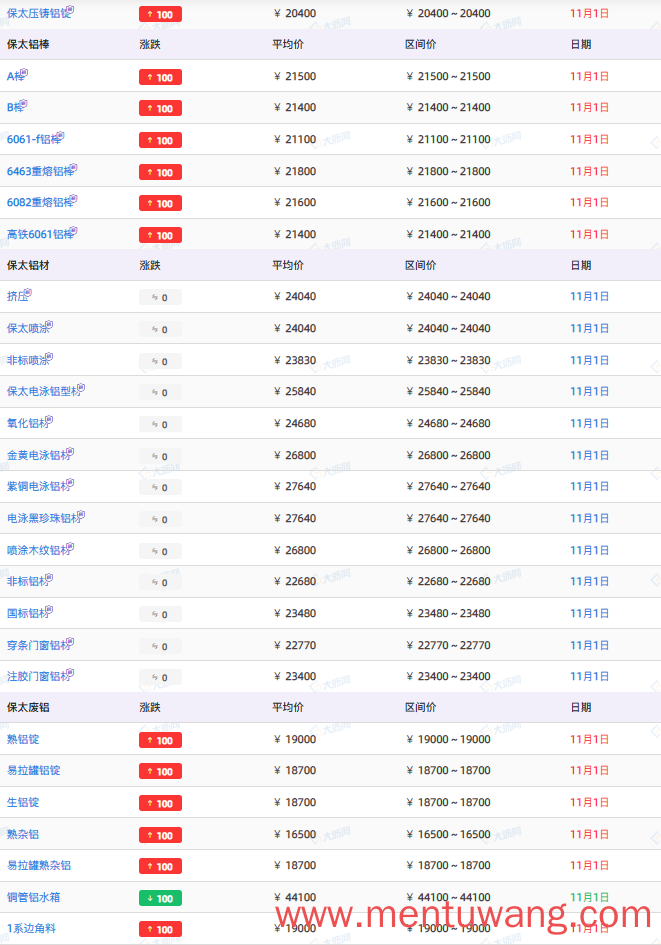Click the price range ¥ 22770 ~ 22770
Screen dimensions: 661x945
click(448, 645)
